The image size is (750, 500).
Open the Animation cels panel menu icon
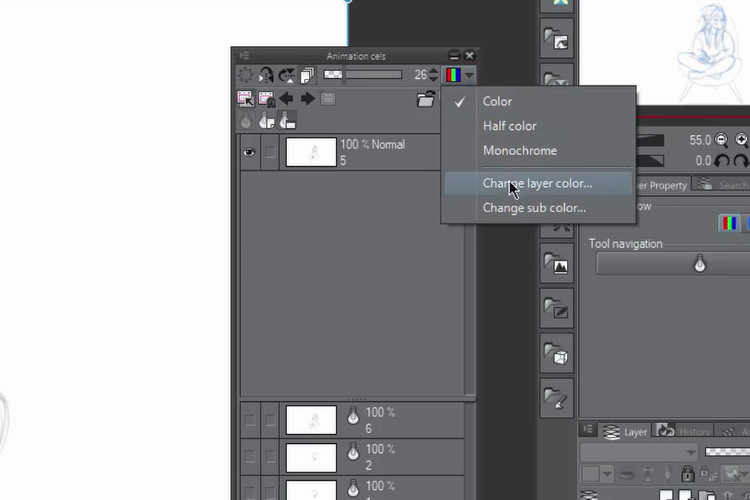coord(244,56)
